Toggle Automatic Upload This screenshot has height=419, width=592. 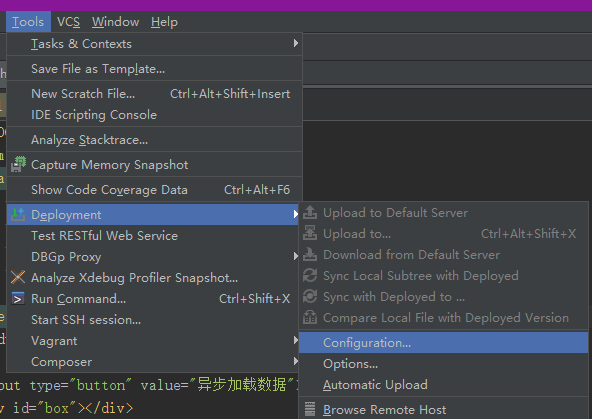coord(443,385)
